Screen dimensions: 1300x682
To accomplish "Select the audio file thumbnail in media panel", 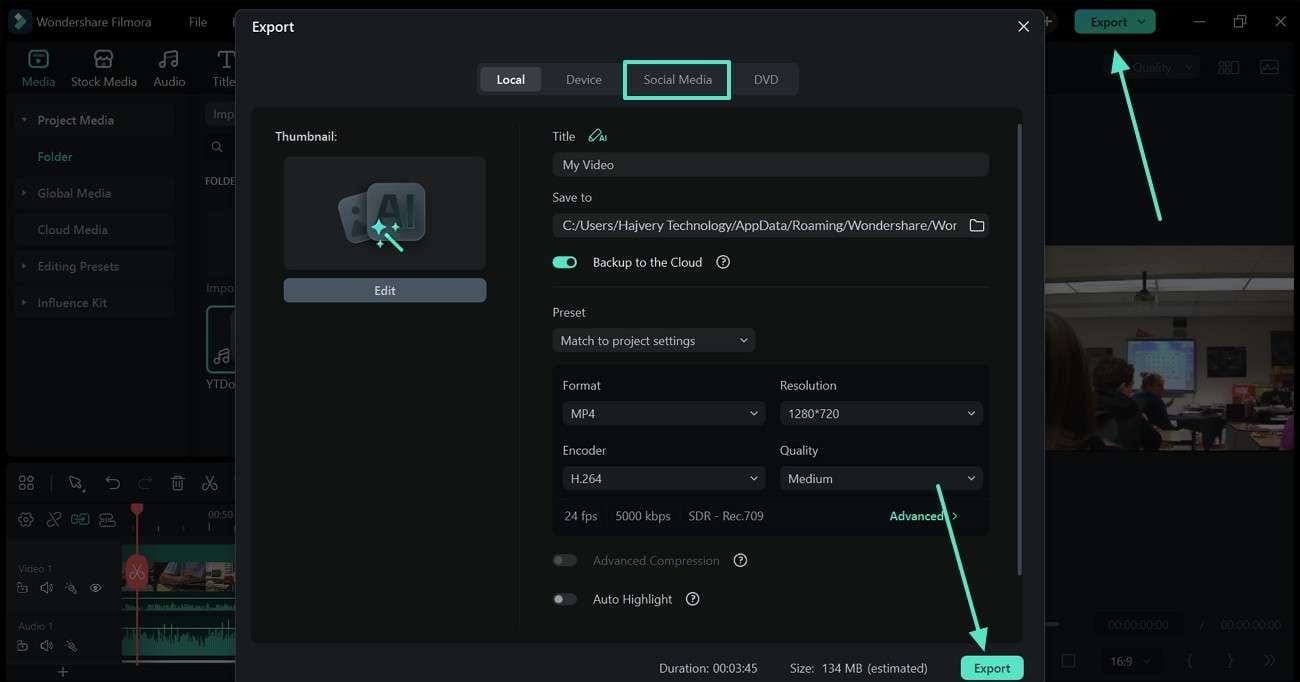I will pyautogui.click(x=221, y=340).
